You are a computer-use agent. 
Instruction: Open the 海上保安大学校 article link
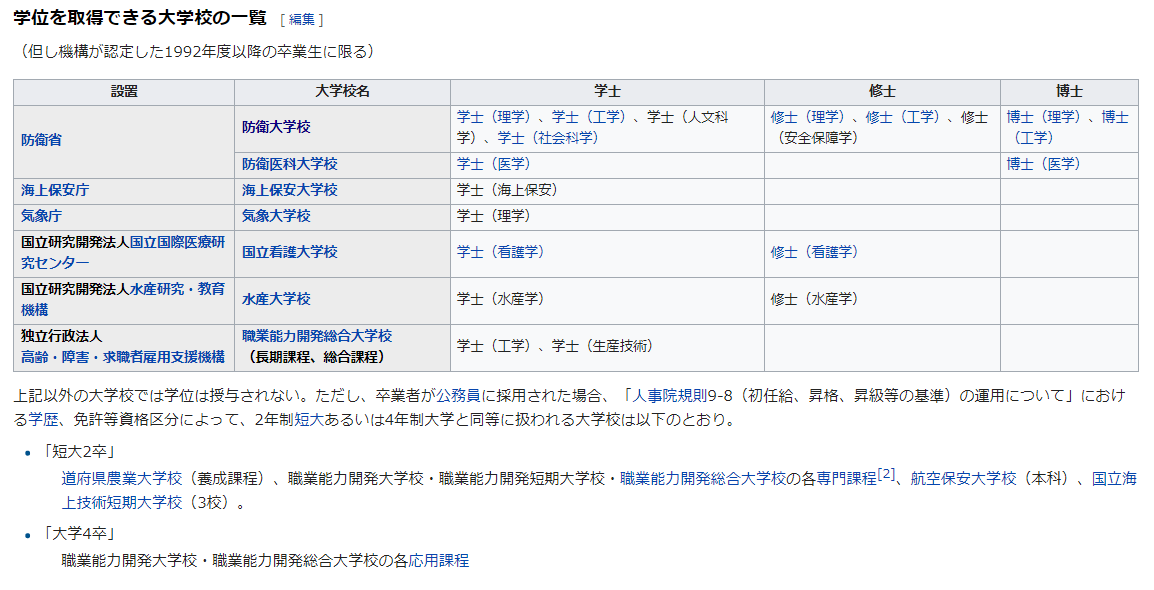pos(289,190)
